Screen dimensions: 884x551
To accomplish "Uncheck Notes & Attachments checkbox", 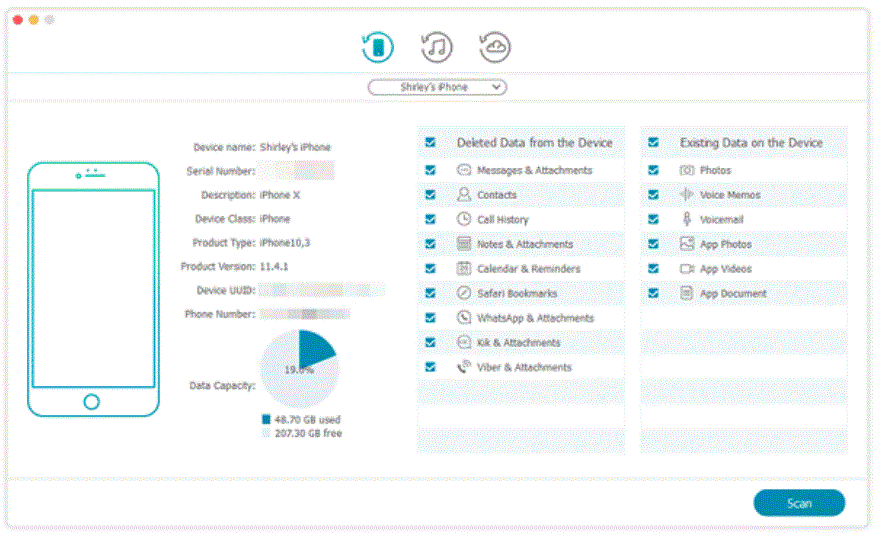I will [430, 244].
